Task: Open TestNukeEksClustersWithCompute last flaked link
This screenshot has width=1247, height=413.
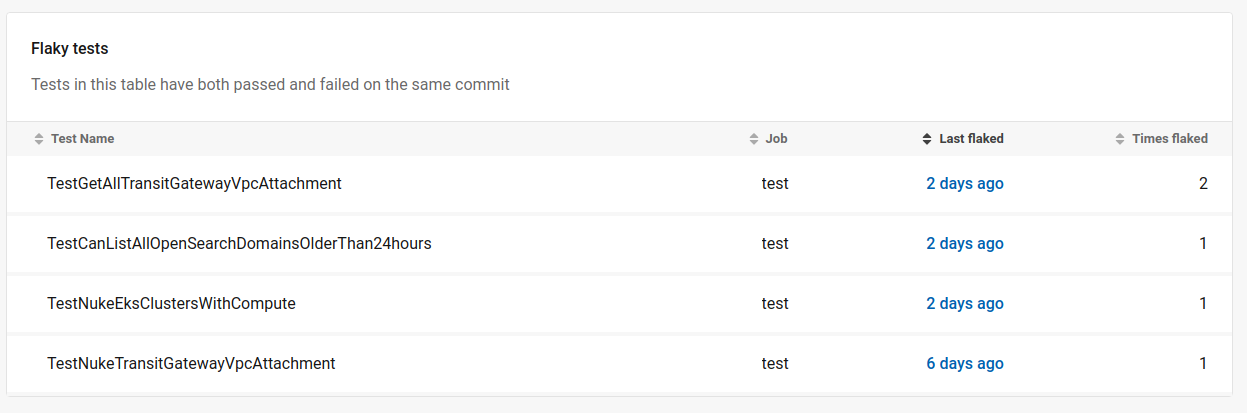Action: 964,304
